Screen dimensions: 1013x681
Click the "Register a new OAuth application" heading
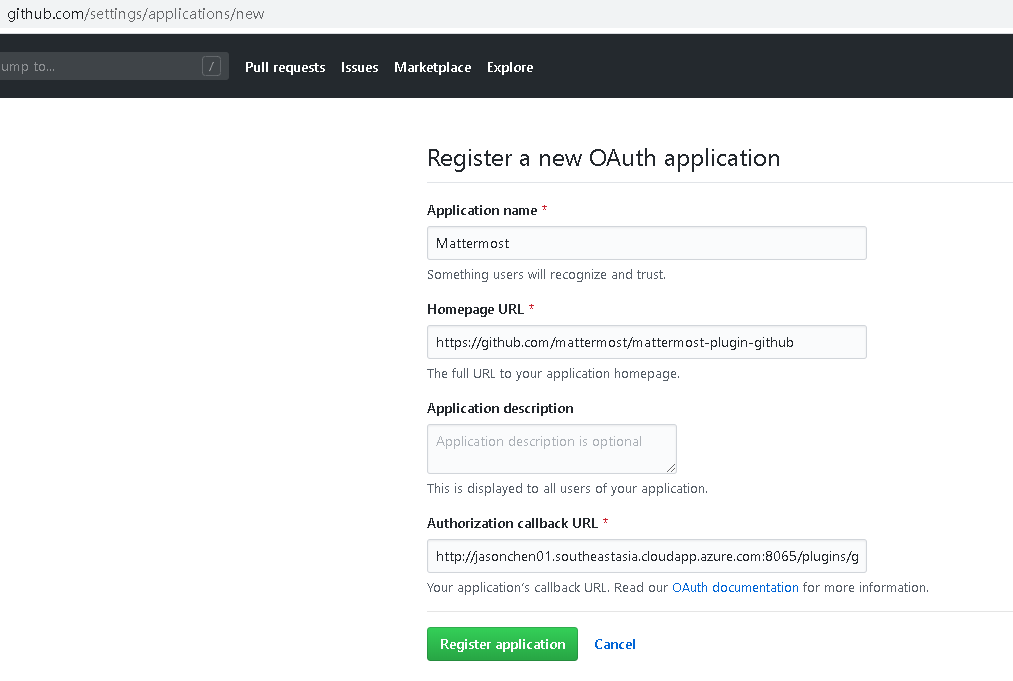coord(603,158)
